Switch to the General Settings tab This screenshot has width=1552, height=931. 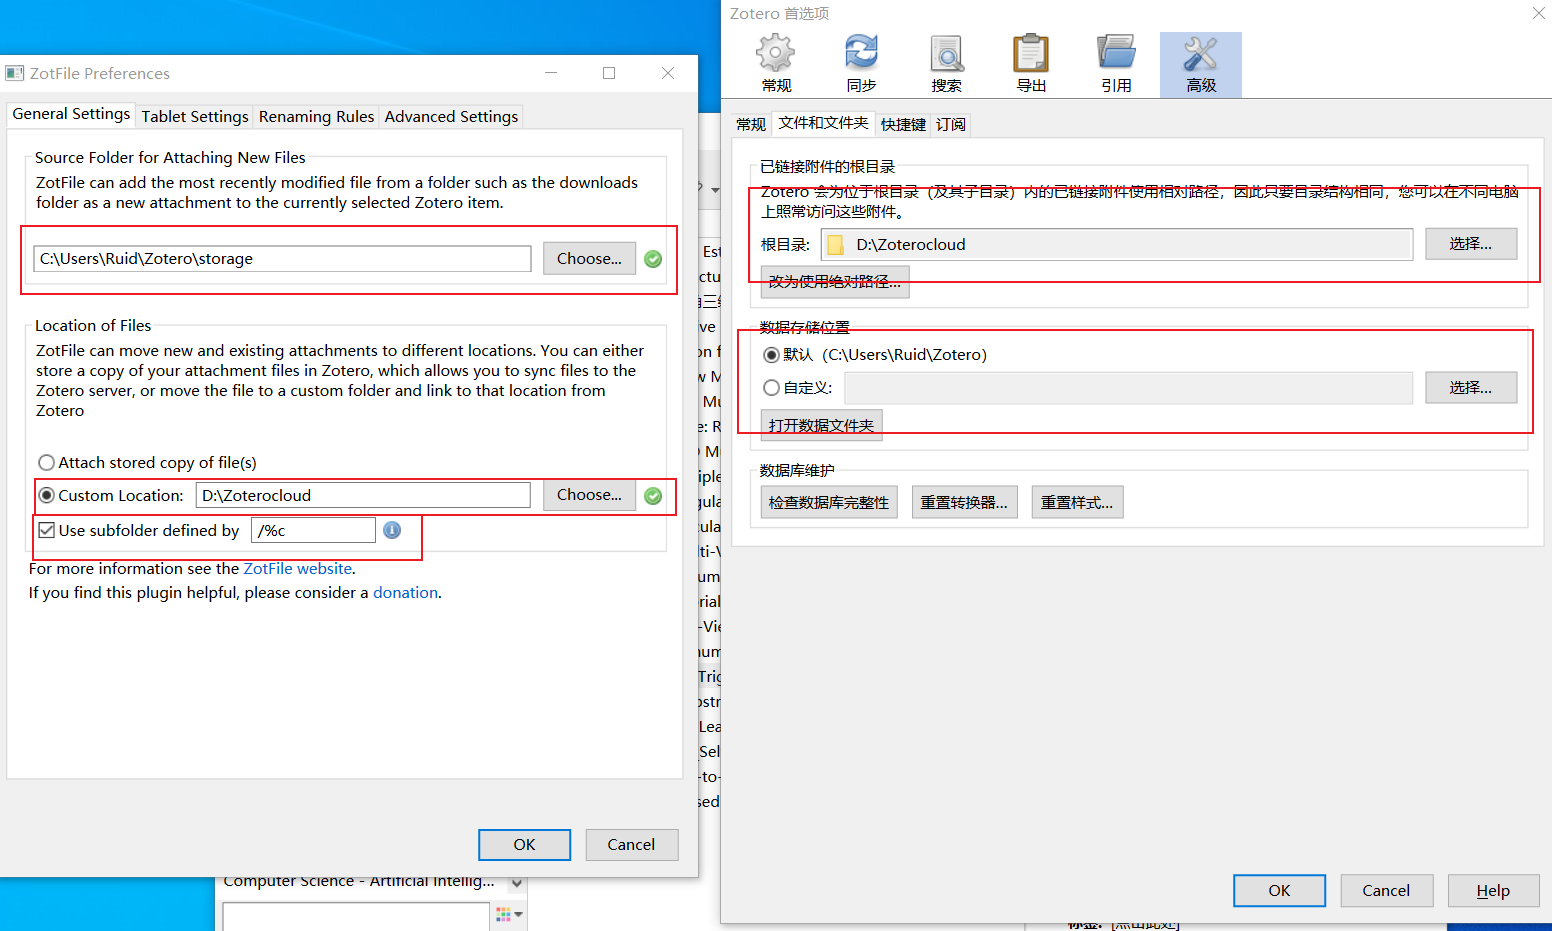tap(71, 114)
